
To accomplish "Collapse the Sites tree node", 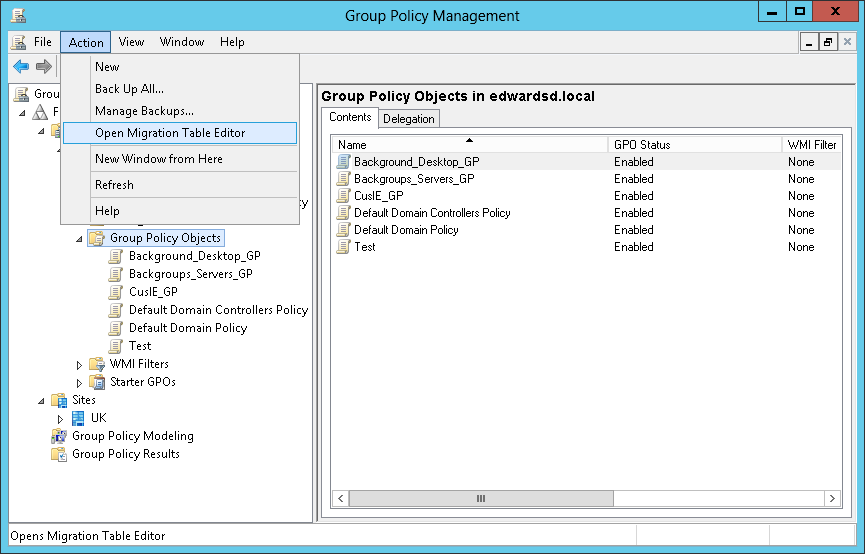I will click(x=41, y=400).
